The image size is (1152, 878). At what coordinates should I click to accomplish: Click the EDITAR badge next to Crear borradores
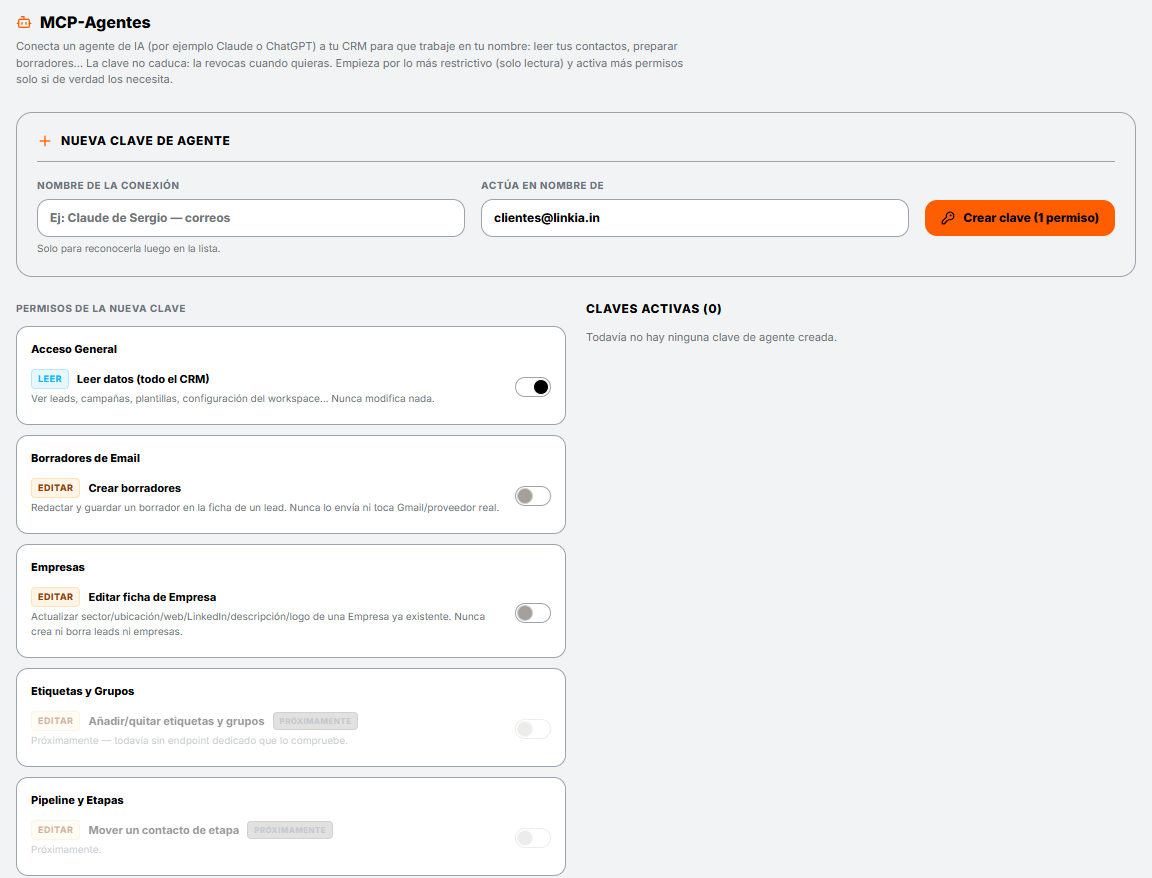(55, 488)
